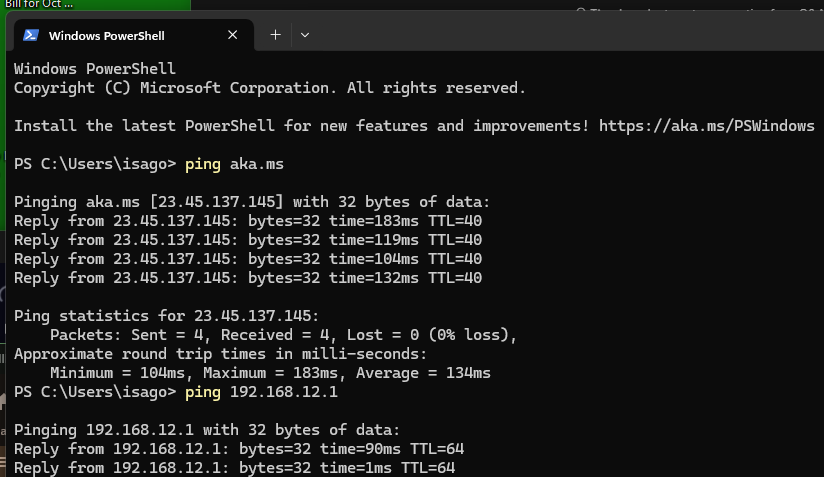Click the reply line with time=183ms

248,221
